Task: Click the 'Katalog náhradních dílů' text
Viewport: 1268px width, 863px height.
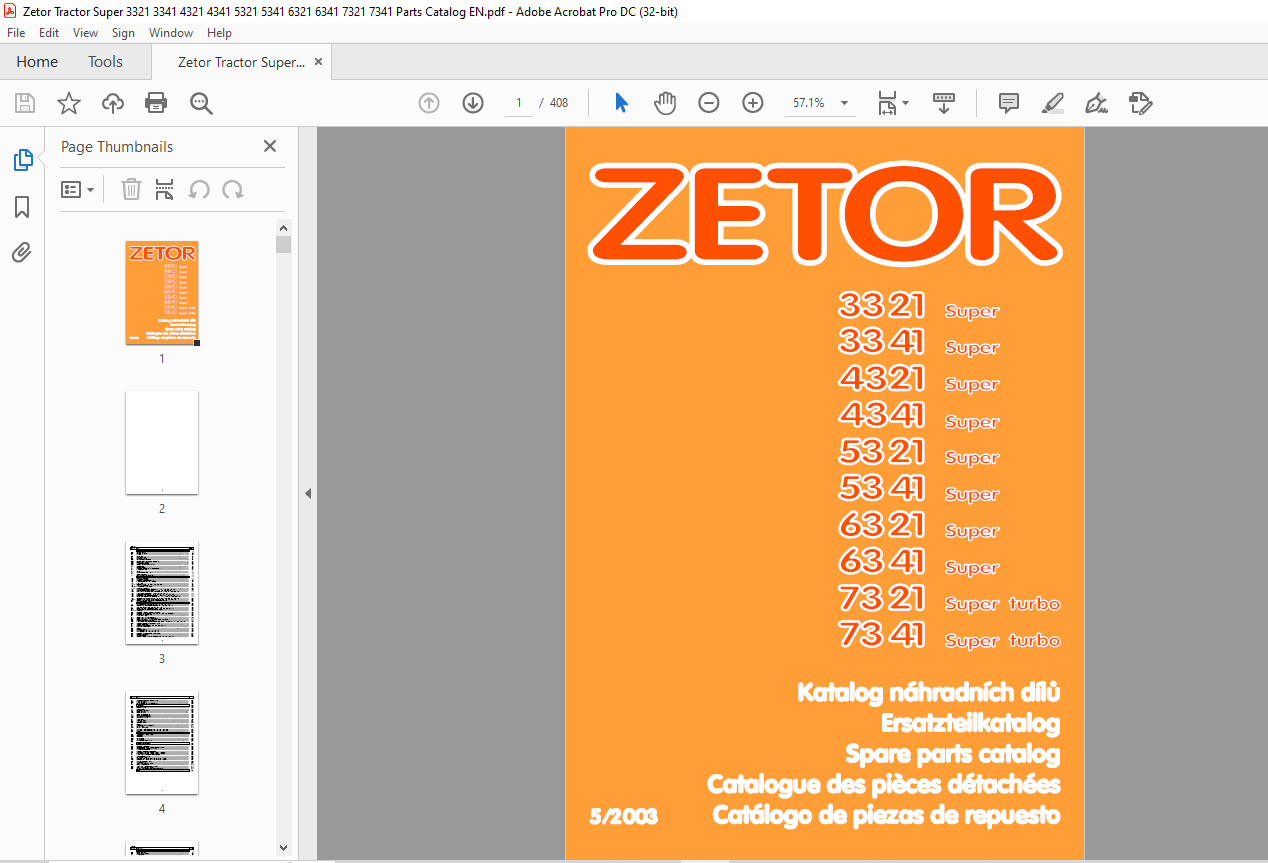Action: [x=928, y=692]
